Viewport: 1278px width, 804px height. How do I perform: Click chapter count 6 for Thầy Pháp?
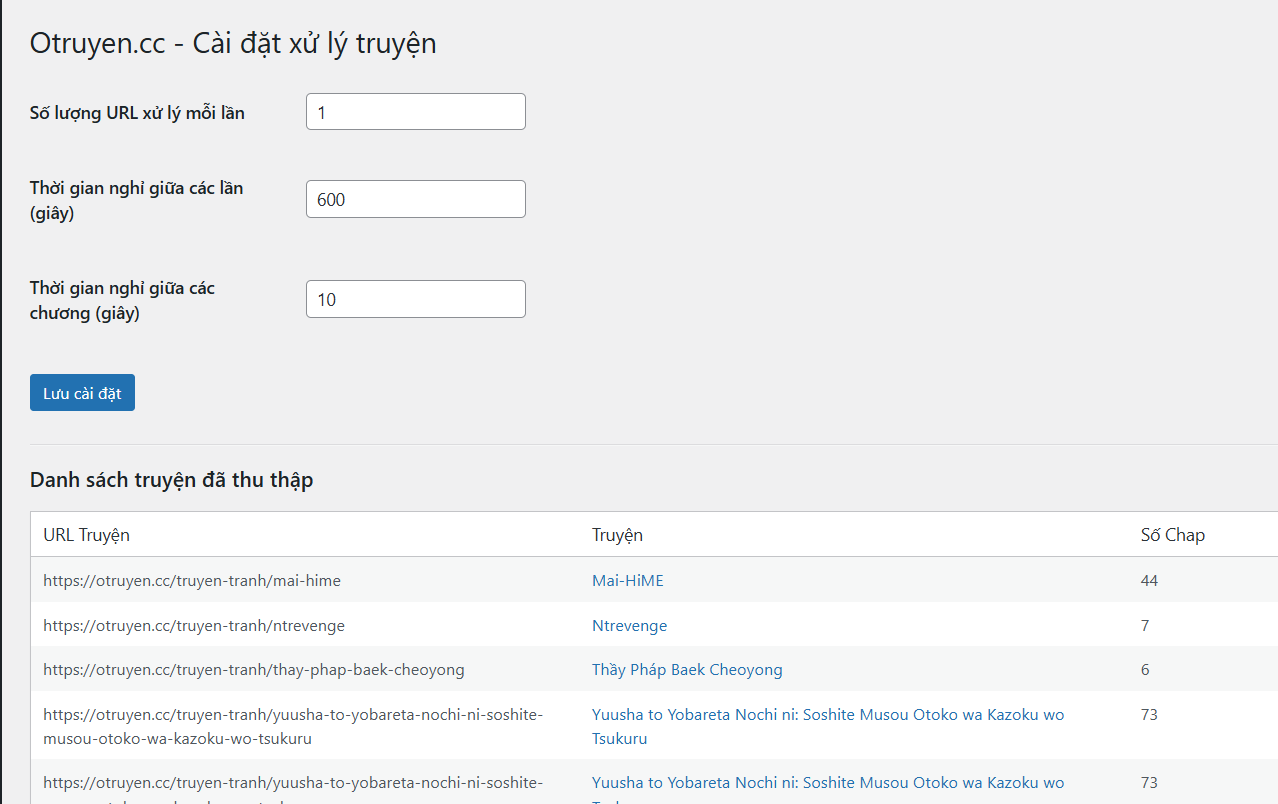1145,669
